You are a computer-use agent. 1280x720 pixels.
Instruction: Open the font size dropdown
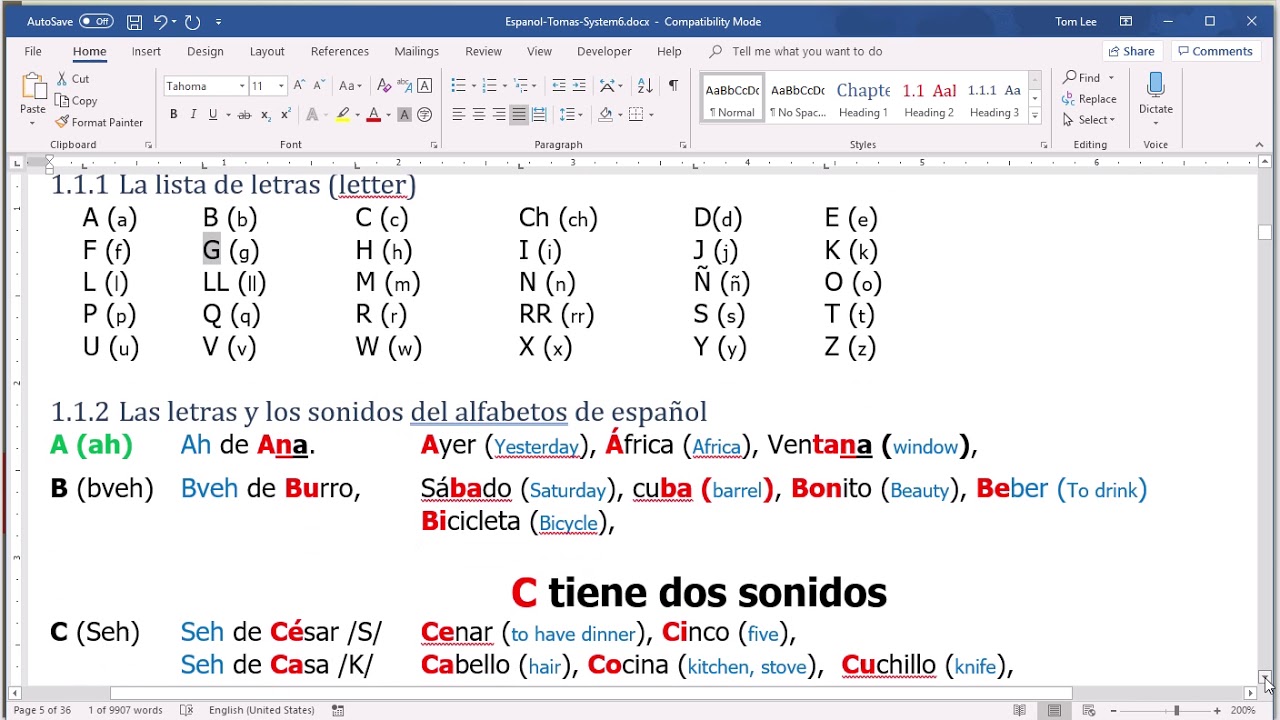(281, 86)
